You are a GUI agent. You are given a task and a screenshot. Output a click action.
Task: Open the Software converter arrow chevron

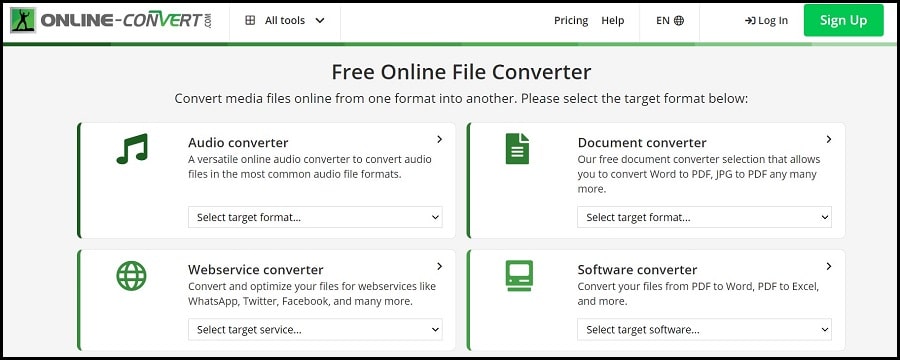point(829,266)
